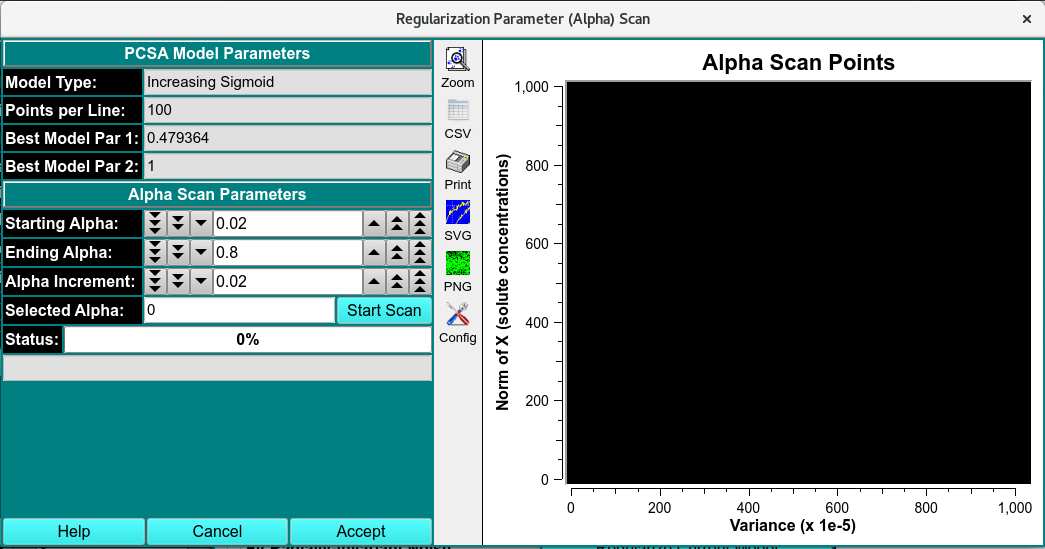Screen dimensions: 1045x549
Task: Decrease Ending Alpha with triple down arrow
Action: point(155,252)
